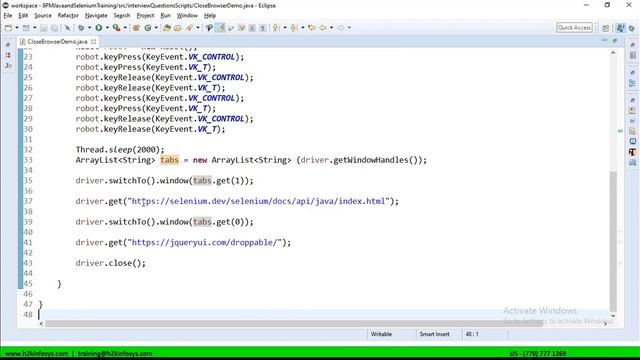Click the horizontal scrollbar thumb
640x360 pixels.
coord(294,323)
